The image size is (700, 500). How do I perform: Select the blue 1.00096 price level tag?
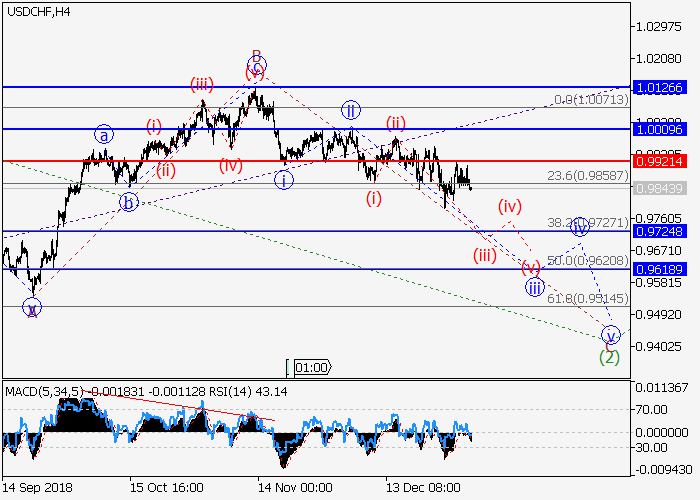(x=663, y=129)
